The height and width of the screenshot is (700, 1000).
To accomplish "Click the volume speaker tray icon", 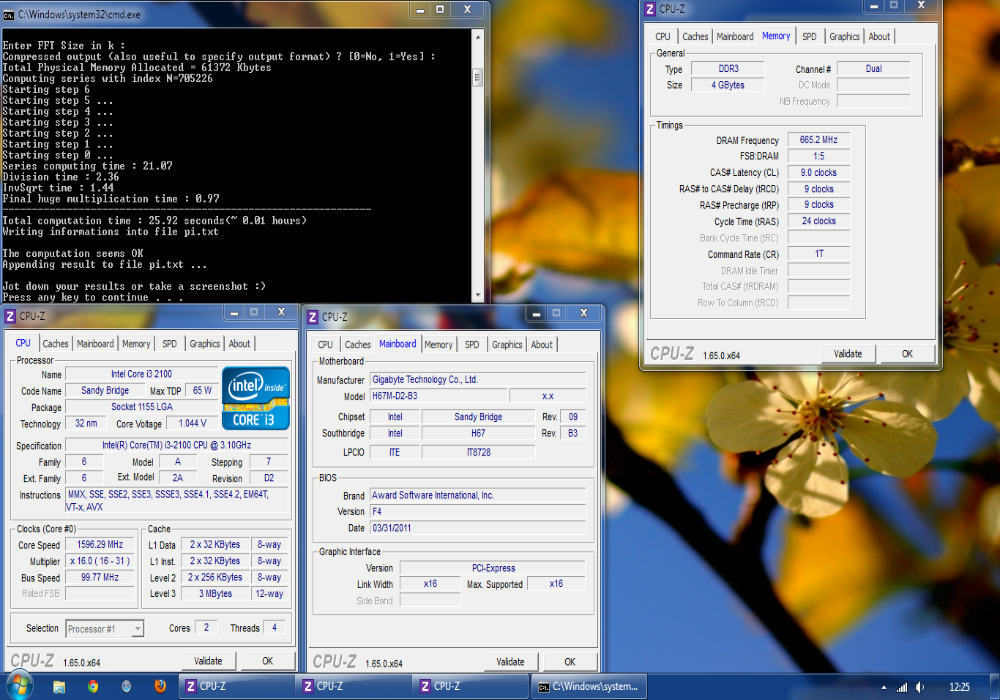I will 920,687.
